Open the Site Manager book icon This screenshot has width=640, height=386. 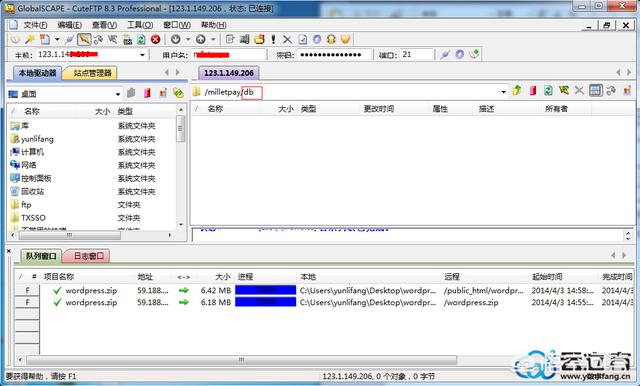(15, 40)
